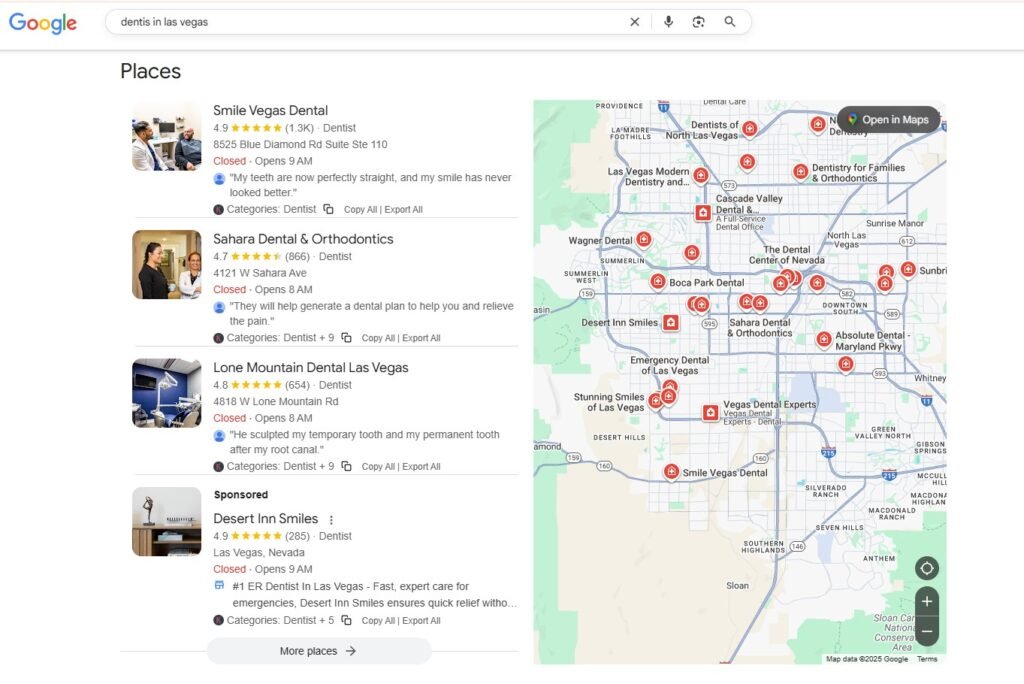This screenshot has height=684, width=1024.
Task: Open Lone Mountain Dental Las Vegas listing
Action: [310, 367]
